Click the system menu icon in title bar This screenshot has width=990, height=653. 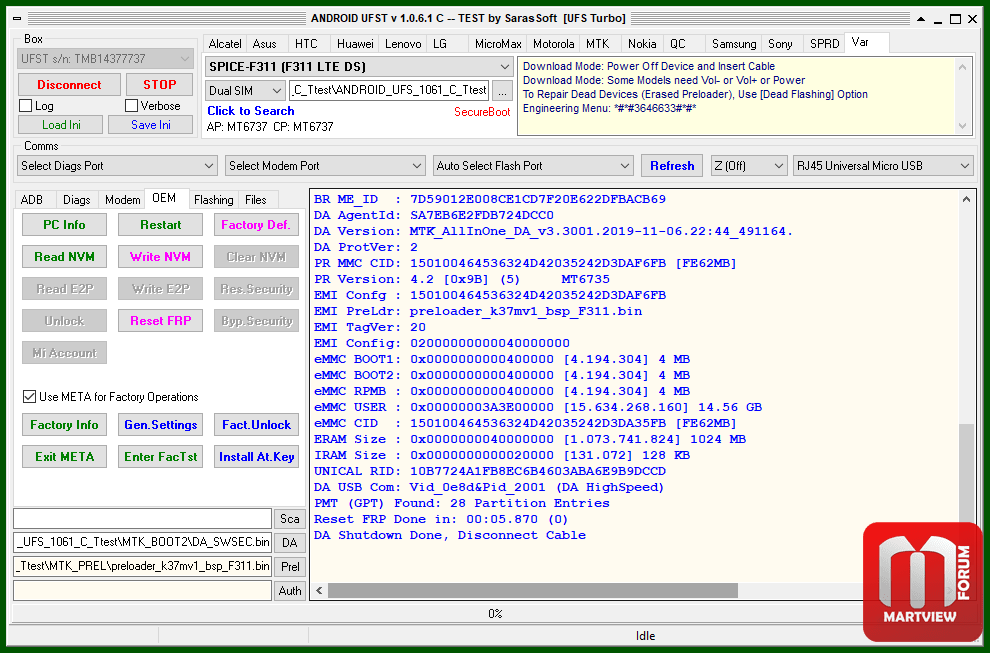(17, 18)
